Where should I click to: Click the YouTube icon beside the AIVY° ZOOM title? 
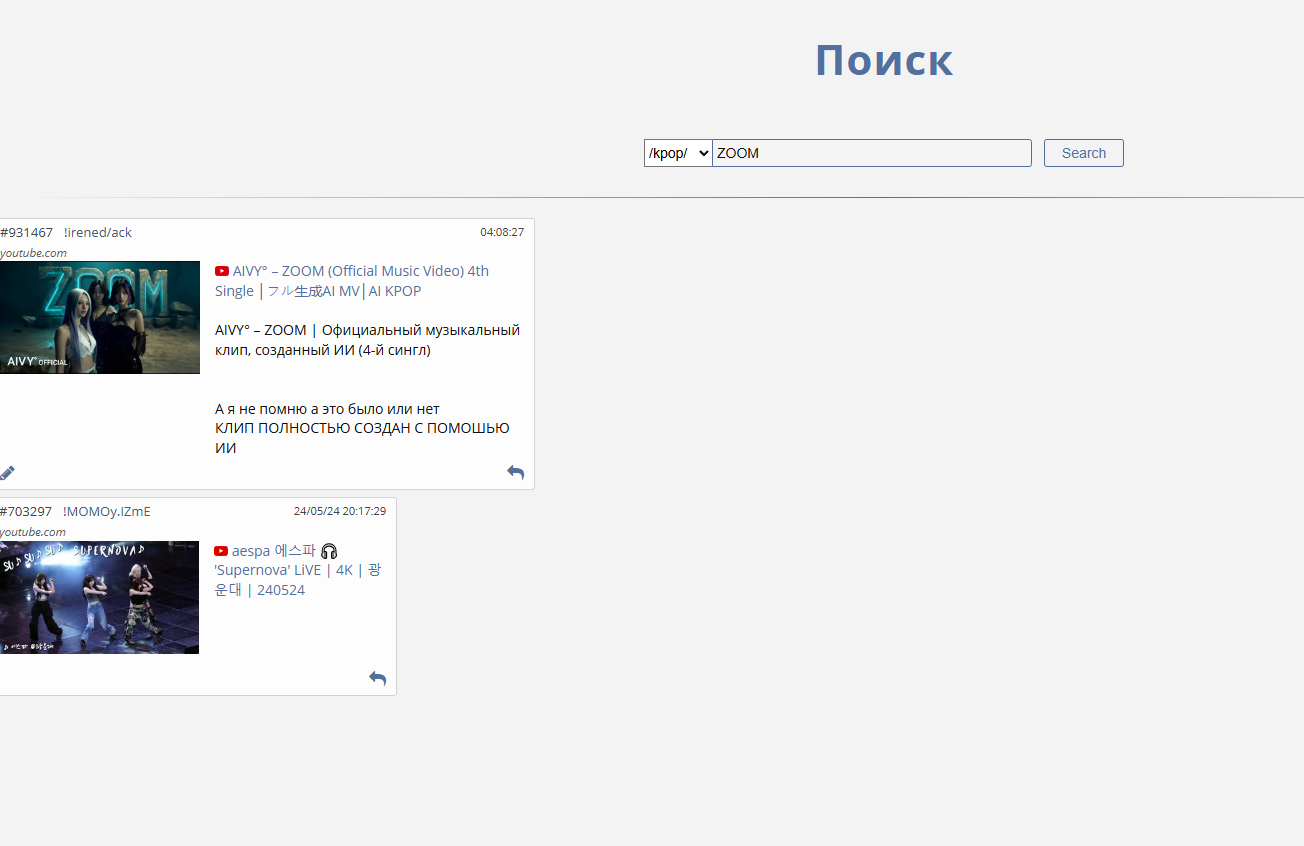(x=222, y=271)
